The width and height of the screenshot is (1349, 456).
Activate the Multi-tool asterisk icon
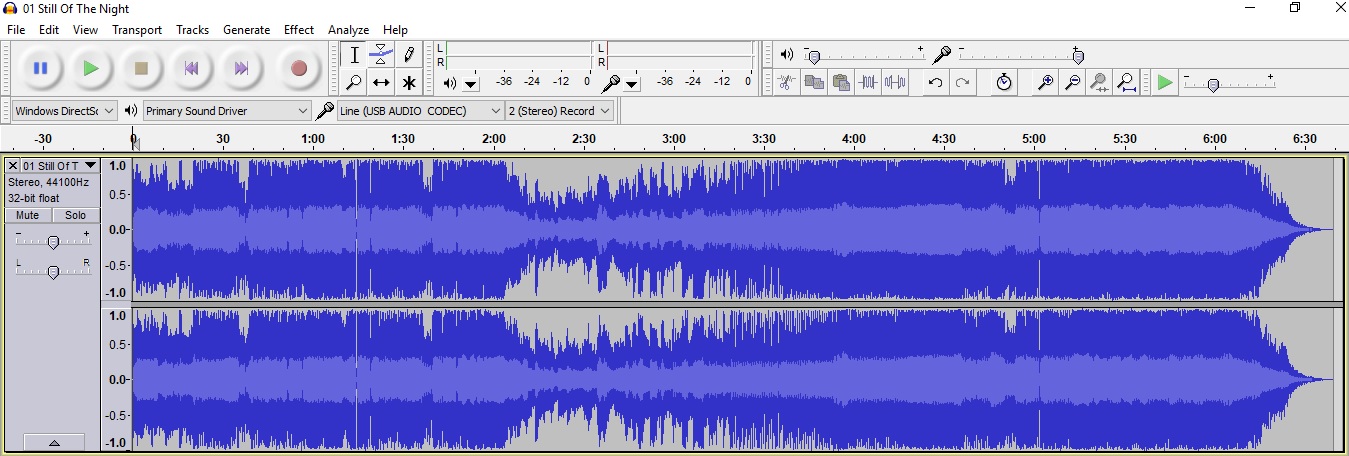[x=408, y=83]
